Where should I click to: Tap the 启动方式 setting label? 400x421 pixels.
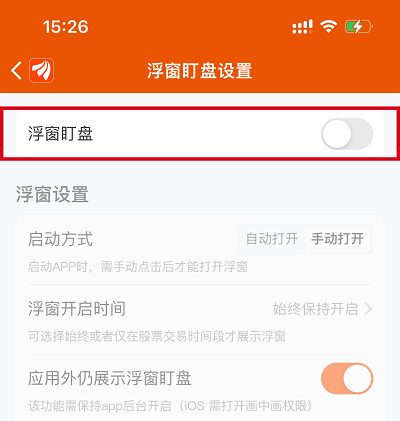(60, 239)
